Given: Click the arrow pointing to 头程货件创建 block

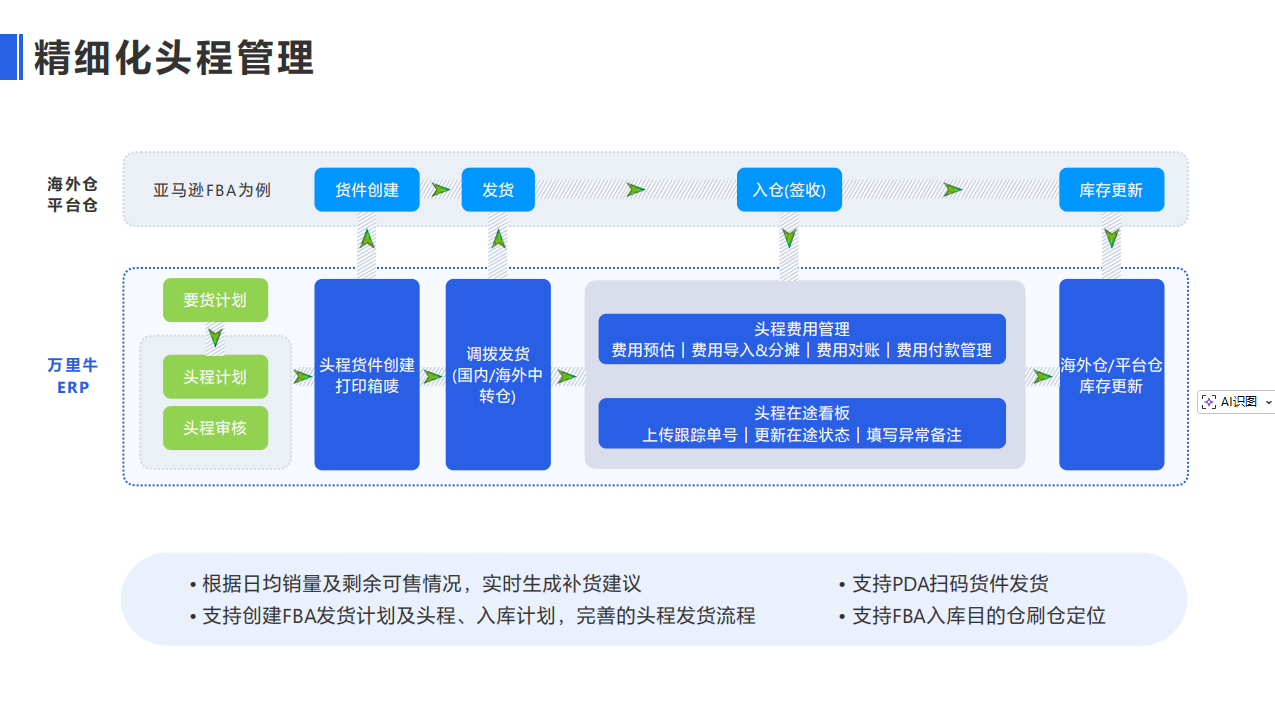Looking at the screenshot, I should (303, 377).
